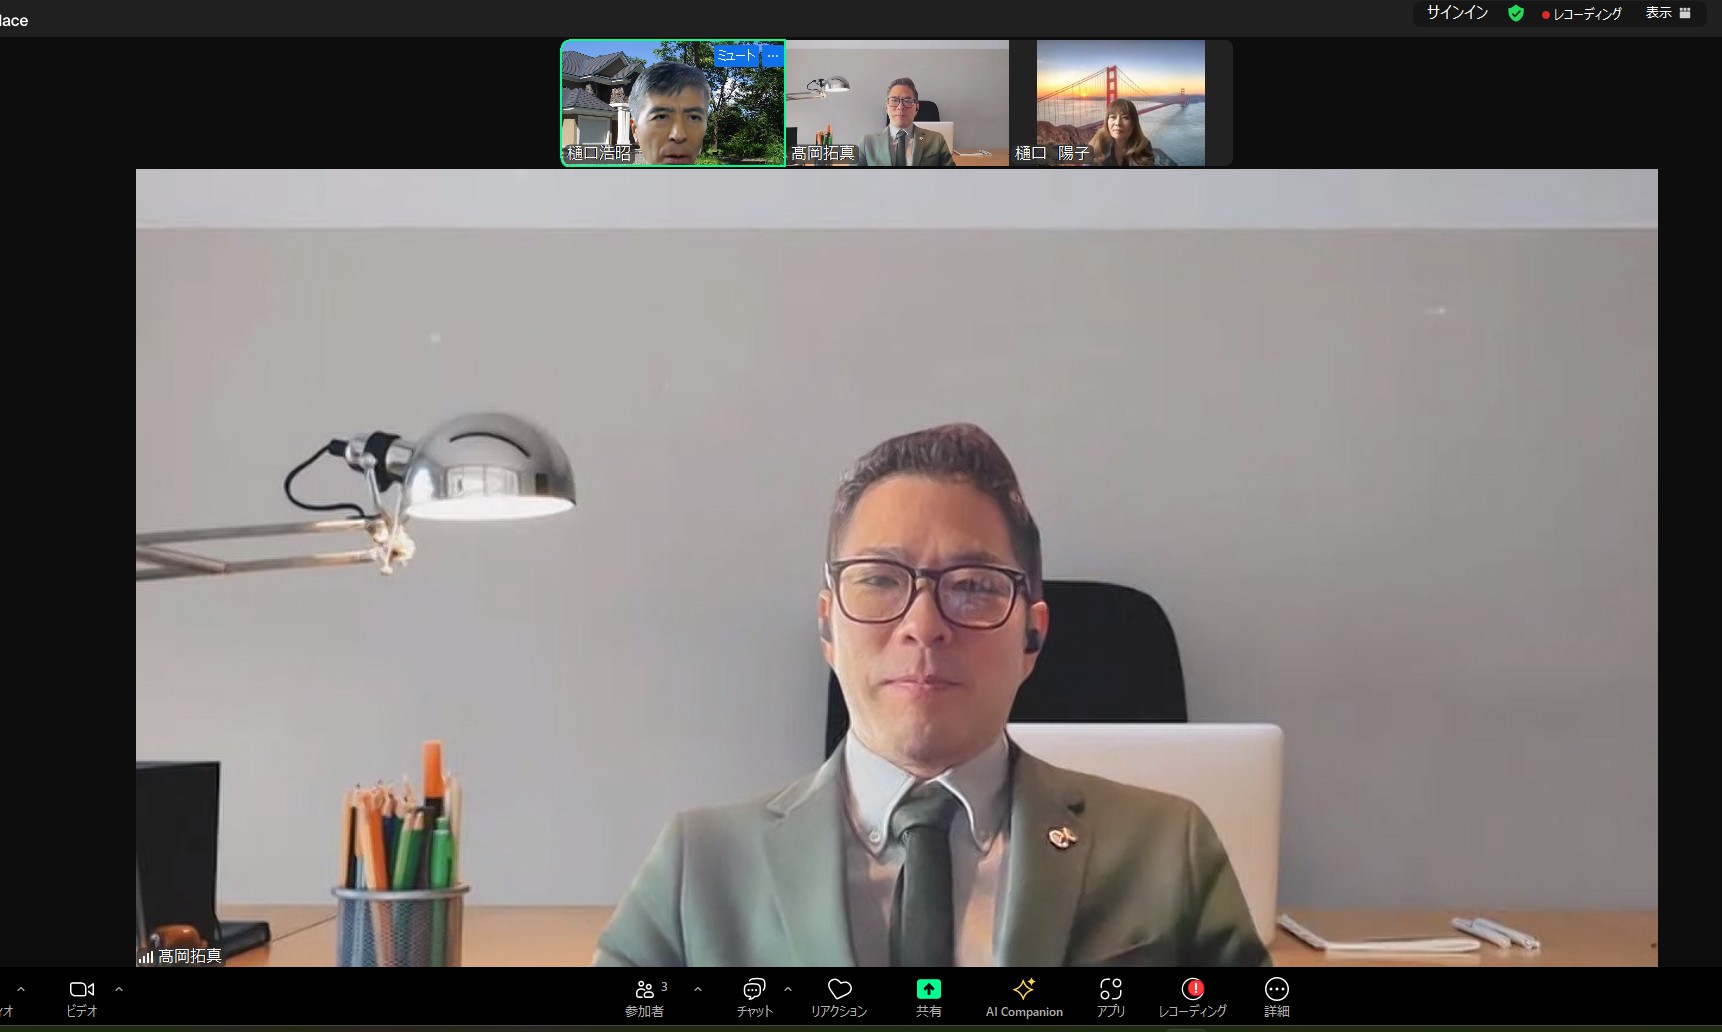This screenshot has height=1032, width=1722.
Task: Click the green 共有 share screen button
Action: [928, 997]
